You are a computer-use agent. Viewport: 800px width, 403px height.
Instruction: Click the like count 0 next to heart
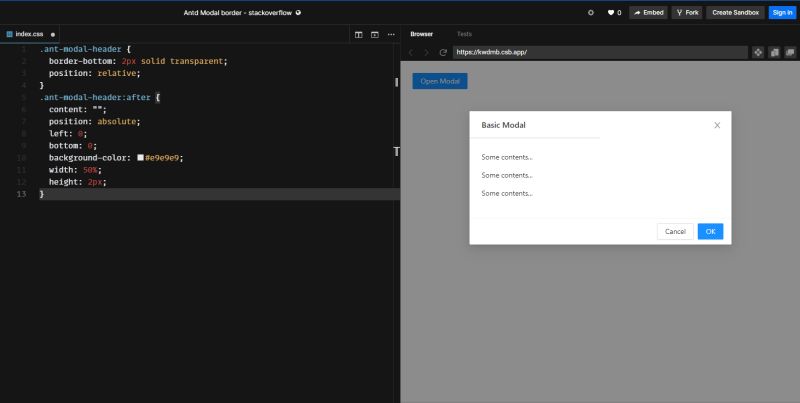pyautogui.click(x=619, y=13)
